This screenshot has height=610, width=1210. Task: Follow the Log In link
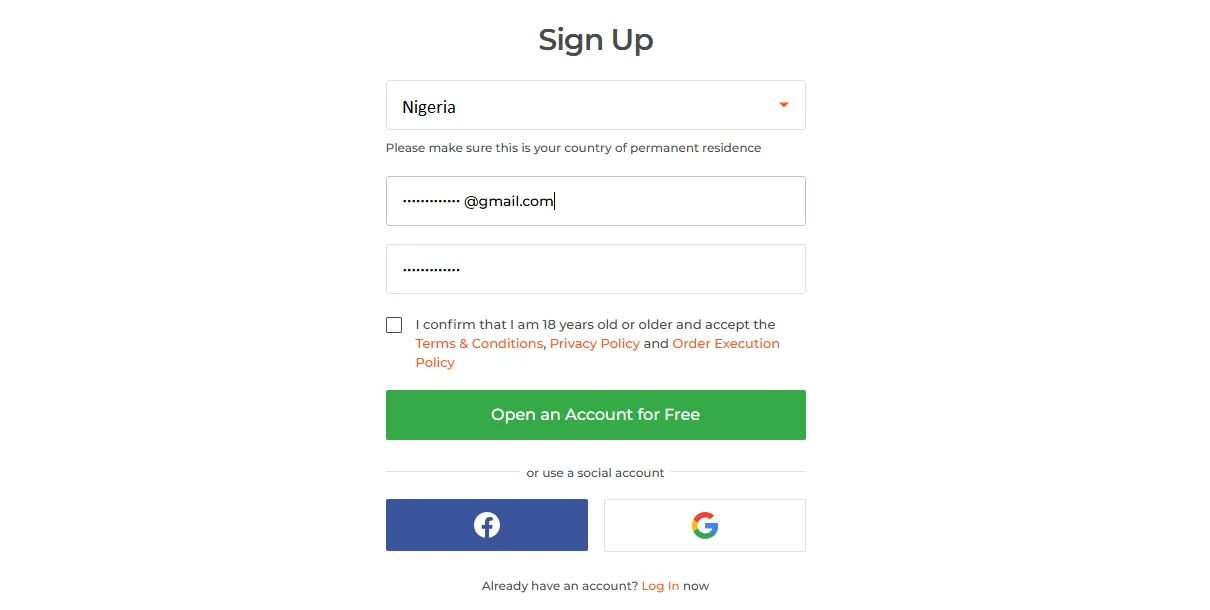pos(660,586)
